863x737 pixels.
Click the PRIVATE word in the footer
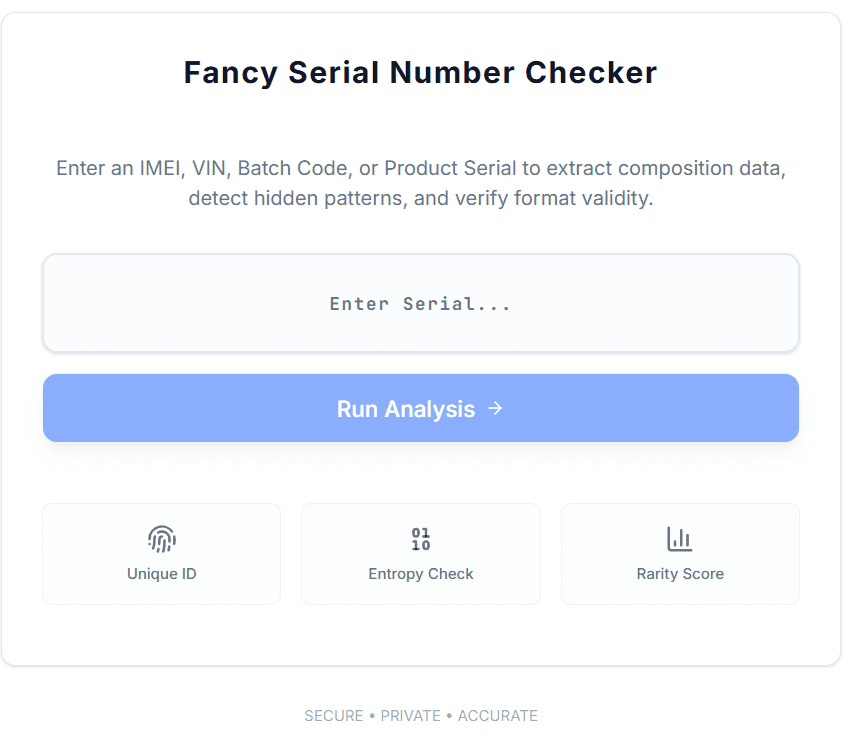click(410, 715)
